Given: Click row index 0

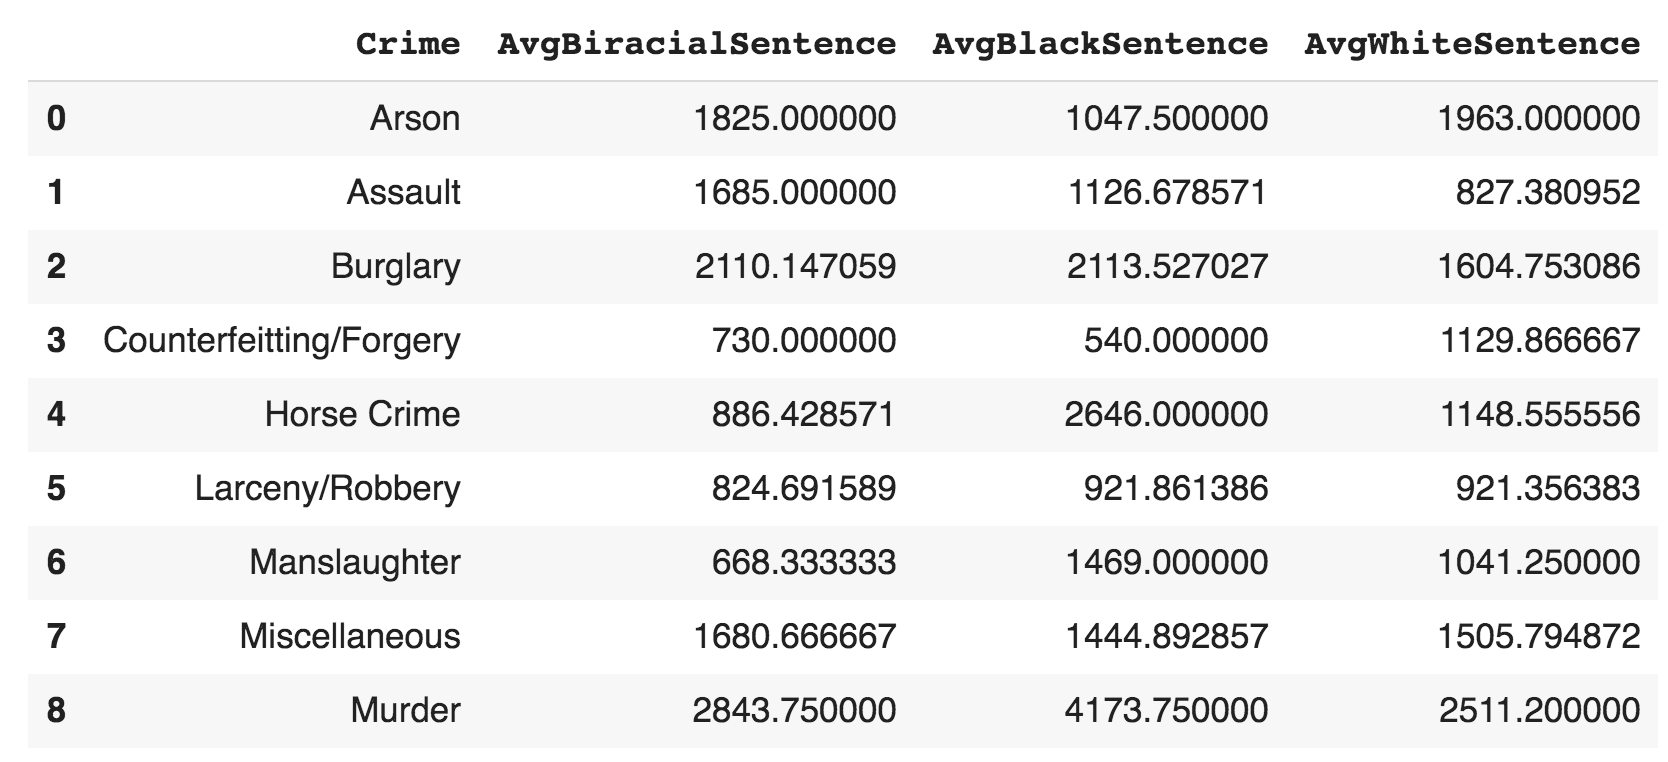Looking at the screenshot, I should point(56,118).
